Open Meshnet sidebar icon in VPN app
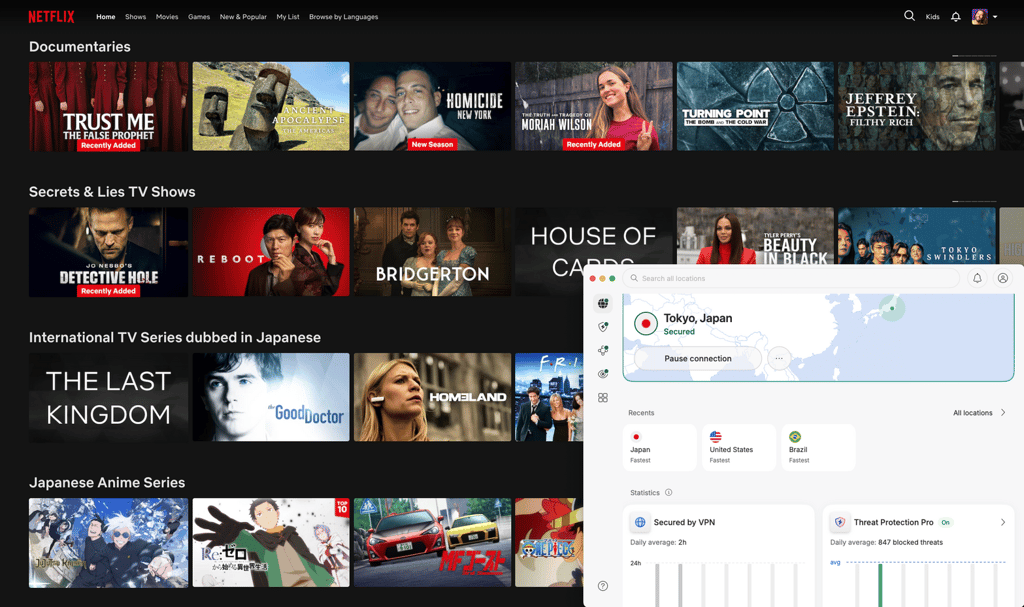1024x607 pixels. (603, 350)
